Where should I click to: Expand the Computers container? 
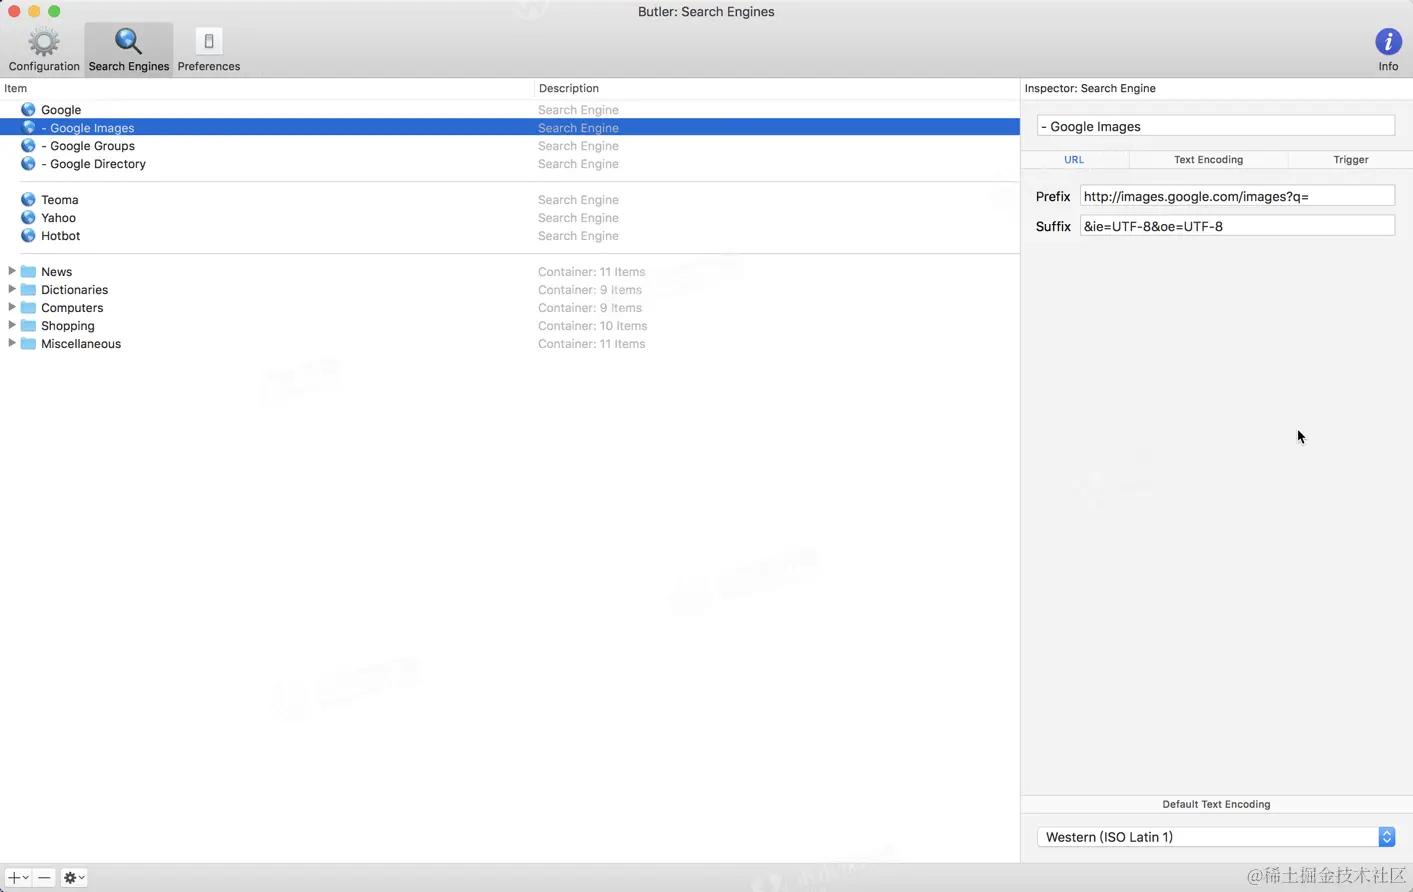12,307
